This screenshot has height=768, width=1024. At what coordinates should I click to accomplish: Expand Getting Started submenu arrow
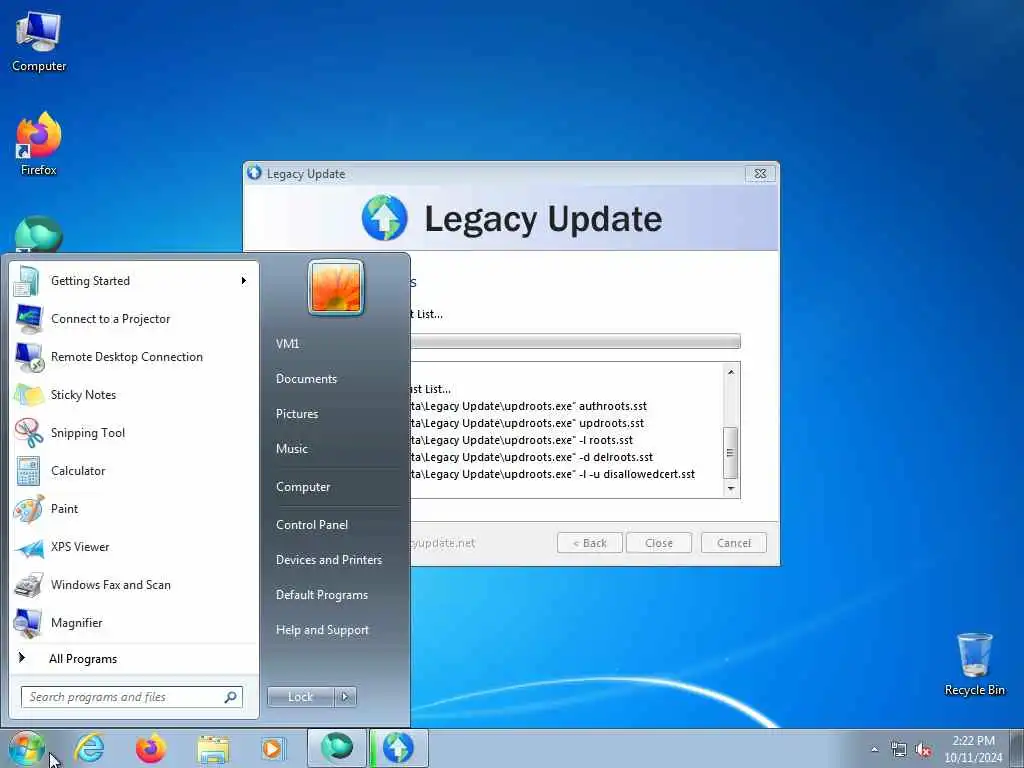tap(244, 281)
